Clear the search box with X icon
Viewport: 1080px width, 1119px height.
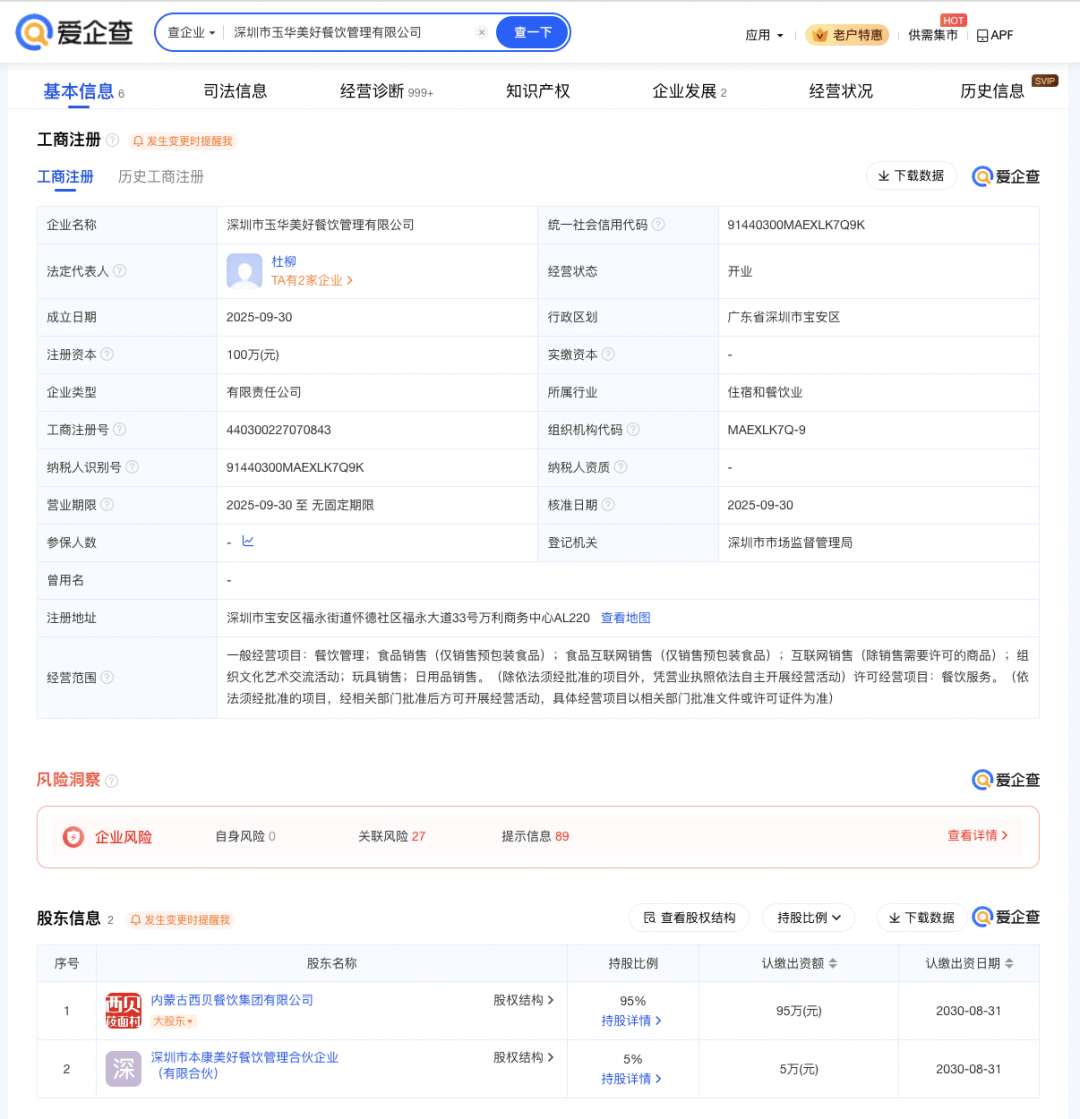tap(481, 33)
